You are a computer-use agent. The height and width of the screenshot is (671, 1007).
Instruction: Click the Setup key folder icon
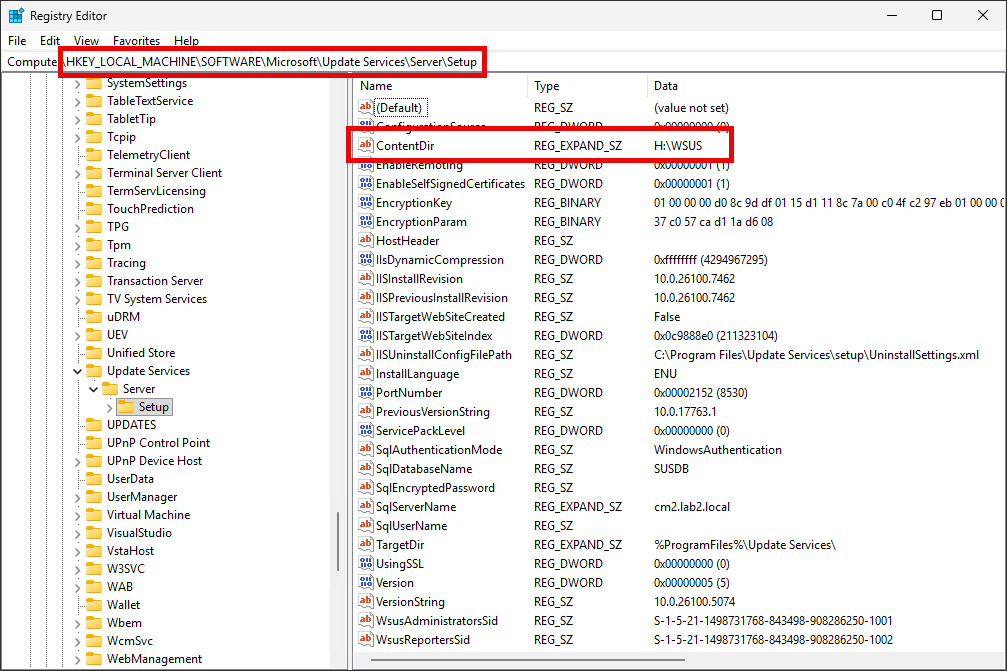[x=126, y=406]
